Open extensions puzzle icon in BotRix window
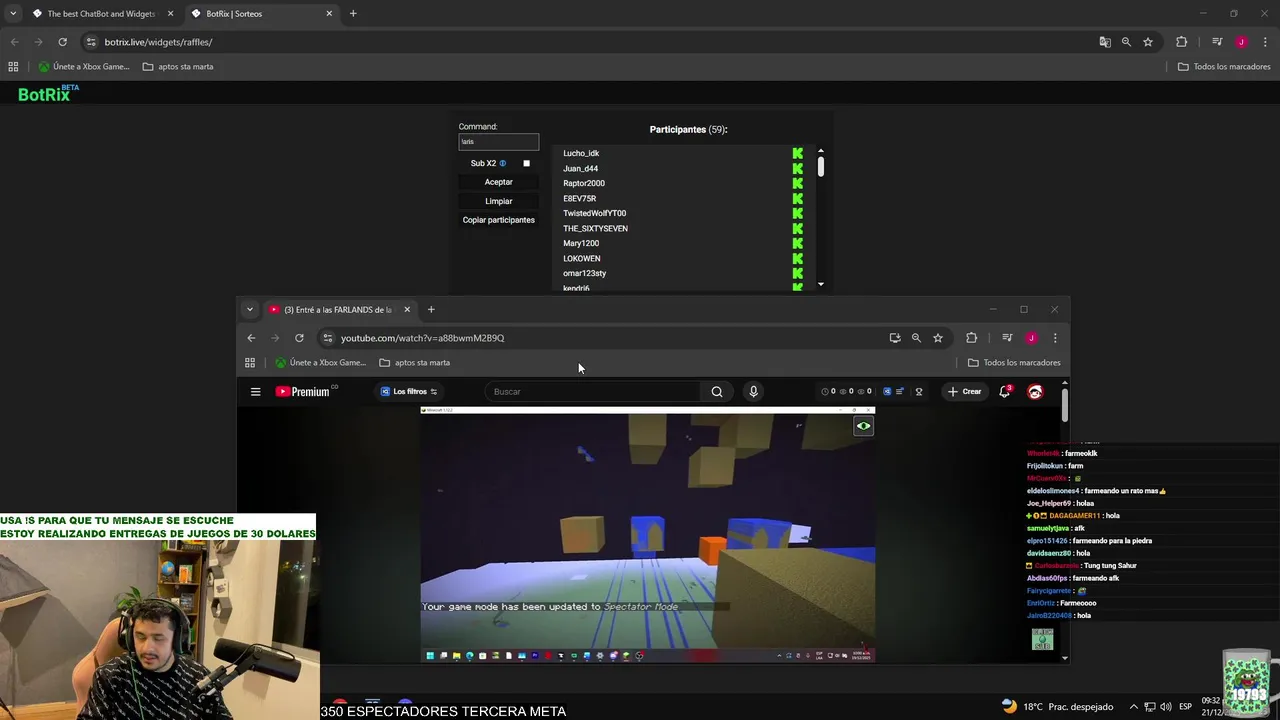Viewport: 1280px width, 720px height. [1181, 42]
